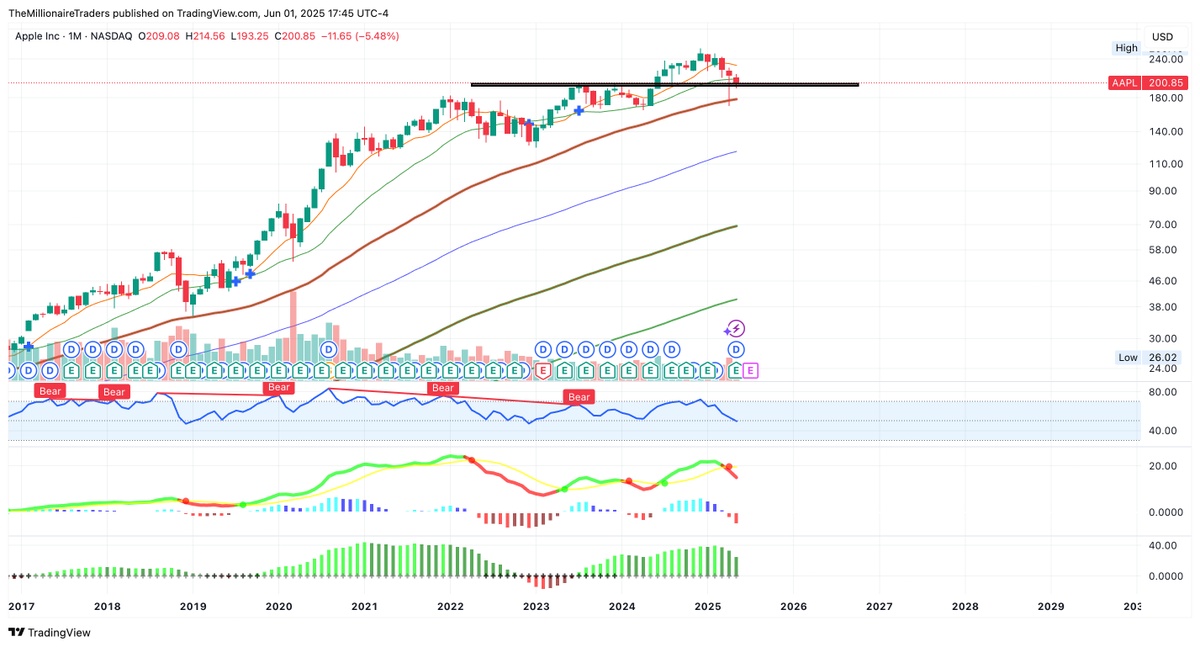
Task: Click the Bear label near 2022 on RSI
Action: point(442,388)
